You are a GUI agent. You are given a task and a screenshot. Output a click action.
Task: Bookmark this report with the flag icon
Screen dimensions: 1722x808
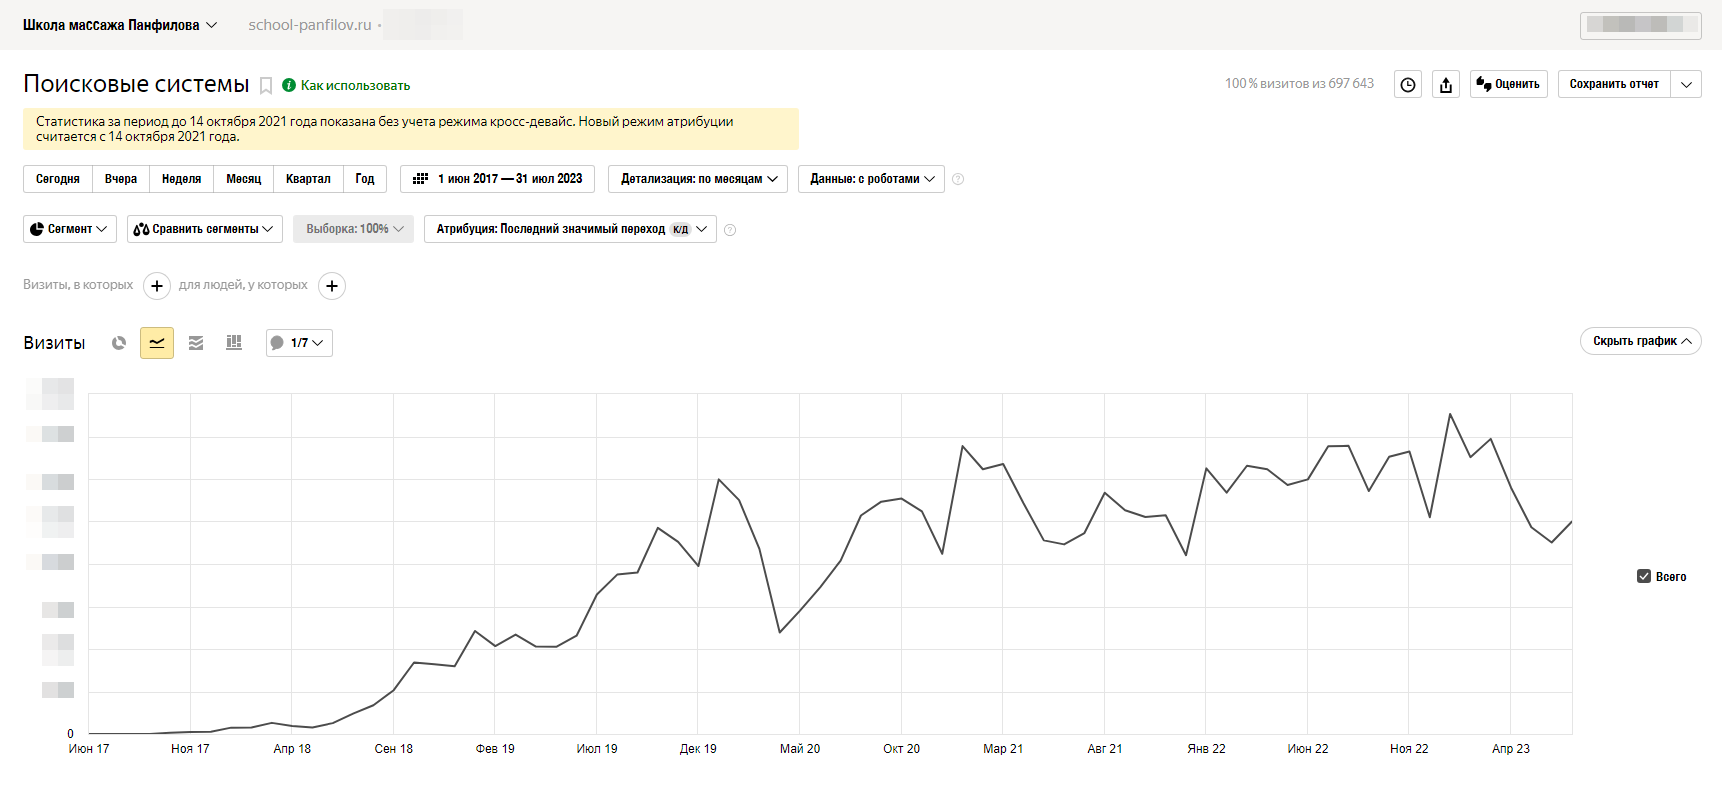coord(266,86)
